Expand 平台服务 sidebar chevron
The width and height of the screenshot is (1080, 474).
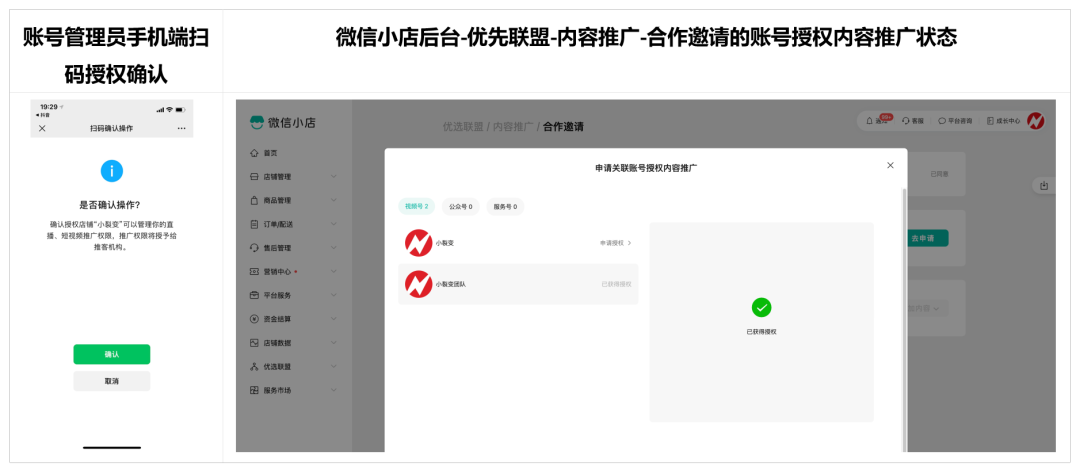pyautogui.click(x=334, y=296)
